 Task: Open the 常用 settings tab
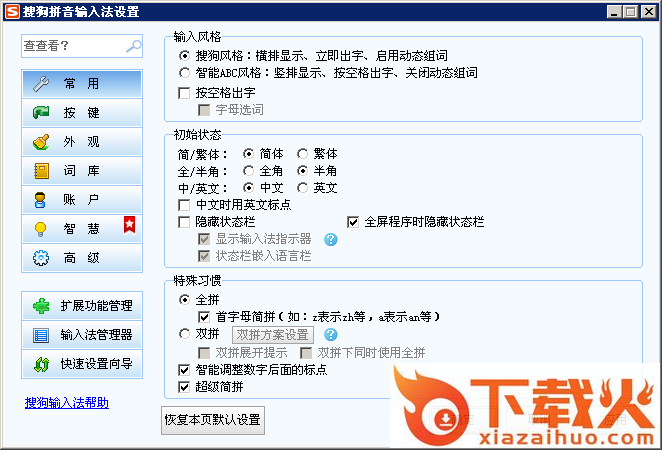point(82,84)
